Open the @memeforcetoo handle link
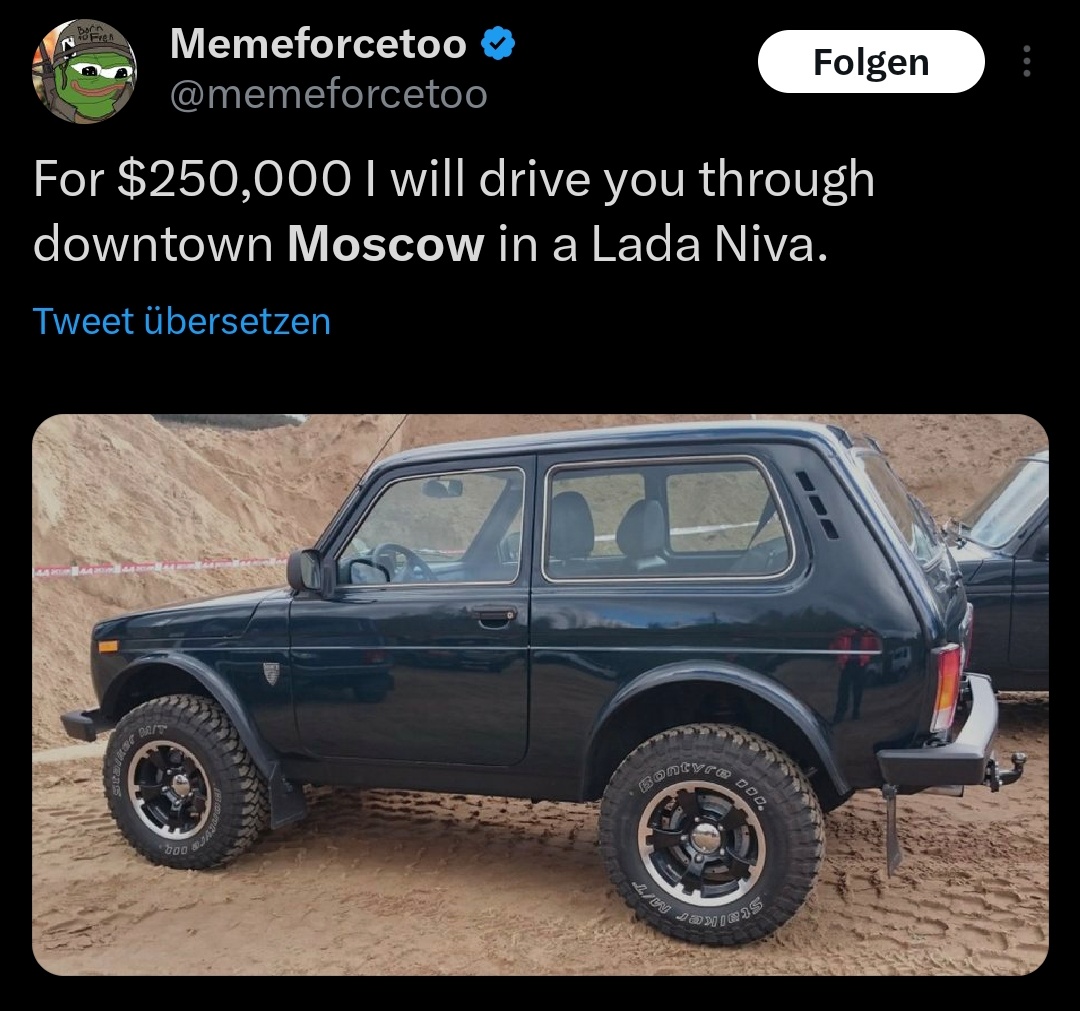1080x1011 pixels. point(329,94)
